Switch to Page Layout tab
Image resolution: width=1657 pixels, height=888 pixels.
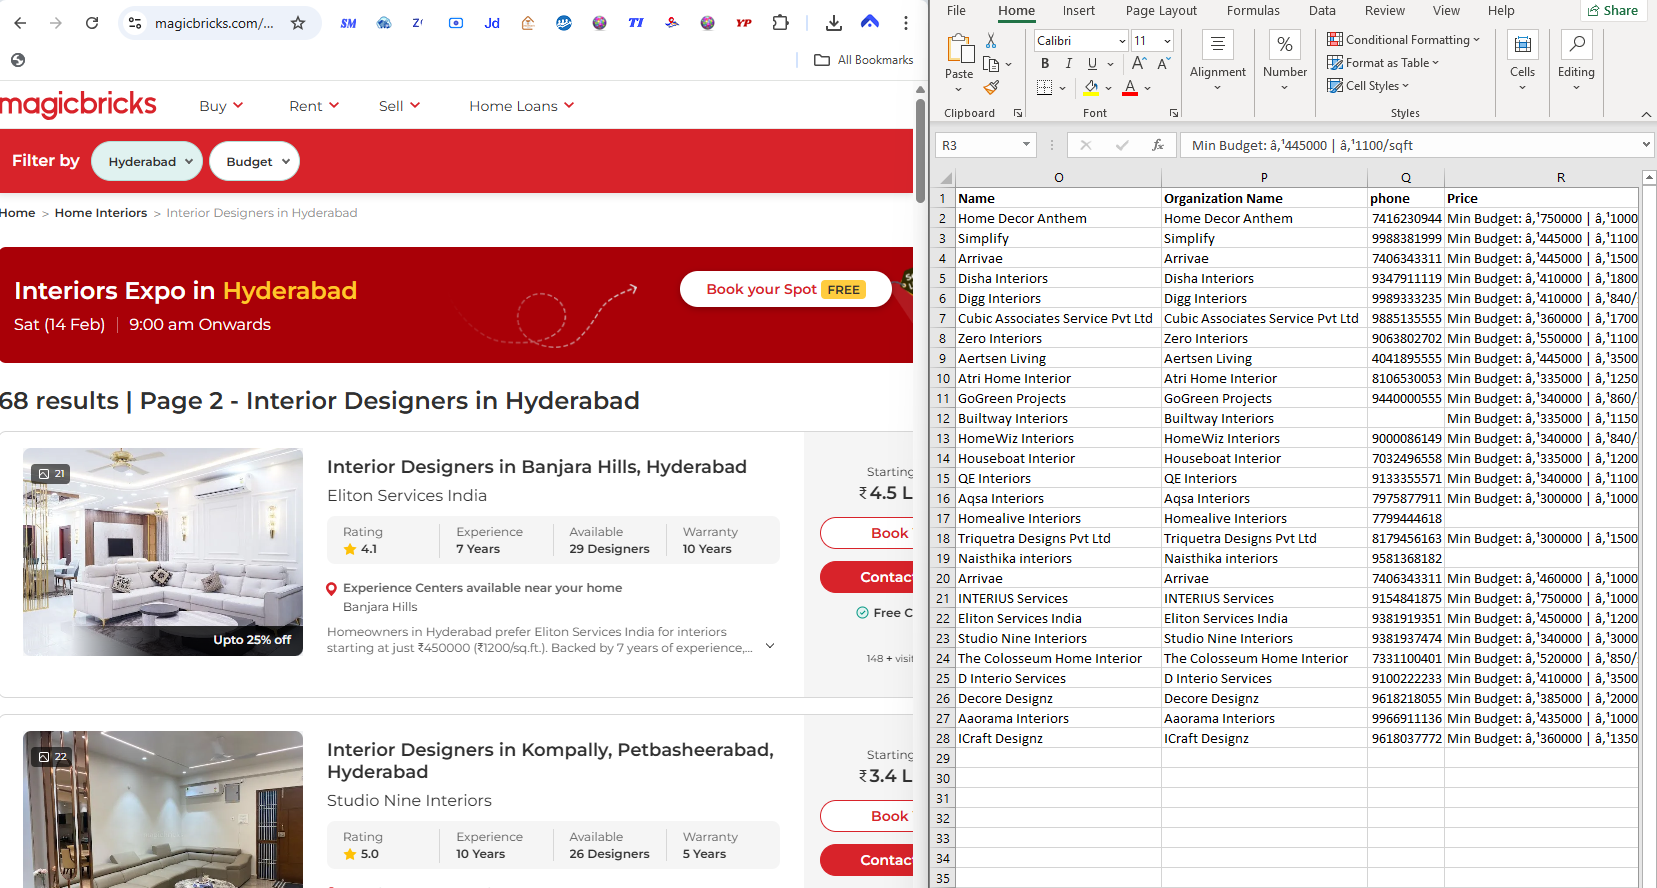(x=1161, y=11)
